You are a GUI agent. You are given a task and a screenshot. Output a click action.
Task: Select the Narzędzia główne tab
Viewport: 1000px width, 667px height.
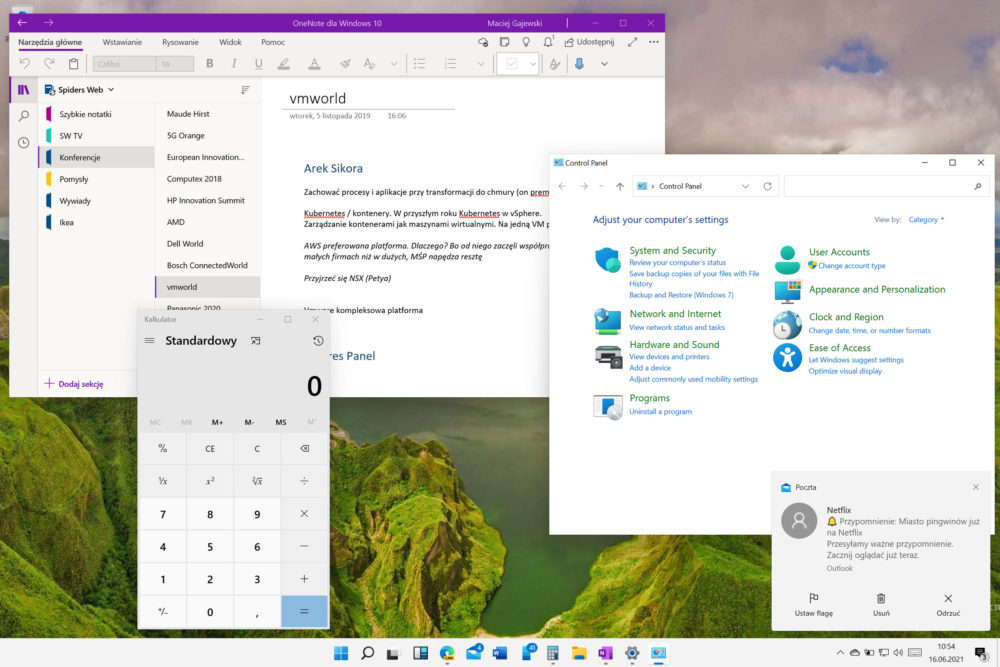[50, 42]
